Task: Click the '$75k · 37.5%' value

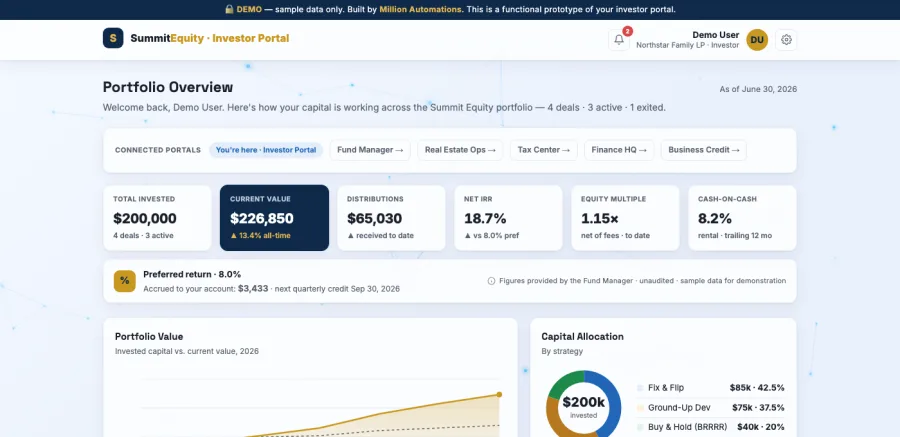Action: (758, 408)
